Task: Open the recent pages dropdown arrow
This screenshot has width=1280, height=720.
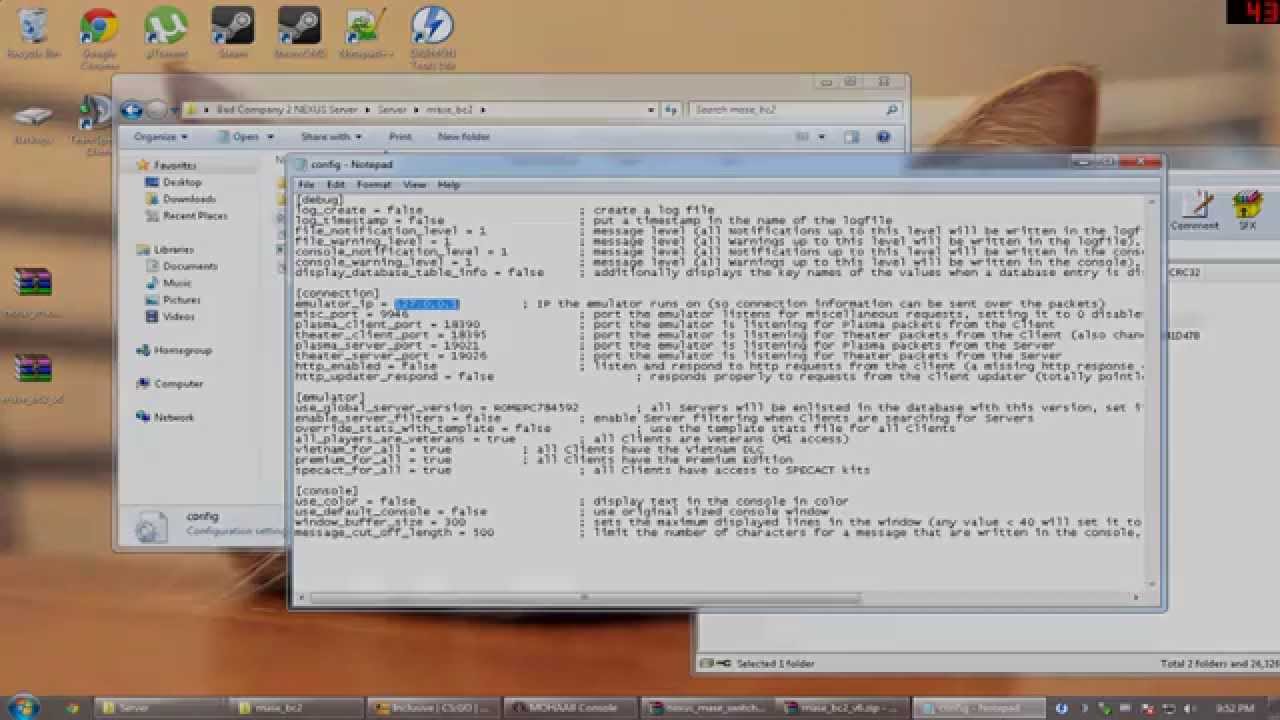Action: coord(174,110)
